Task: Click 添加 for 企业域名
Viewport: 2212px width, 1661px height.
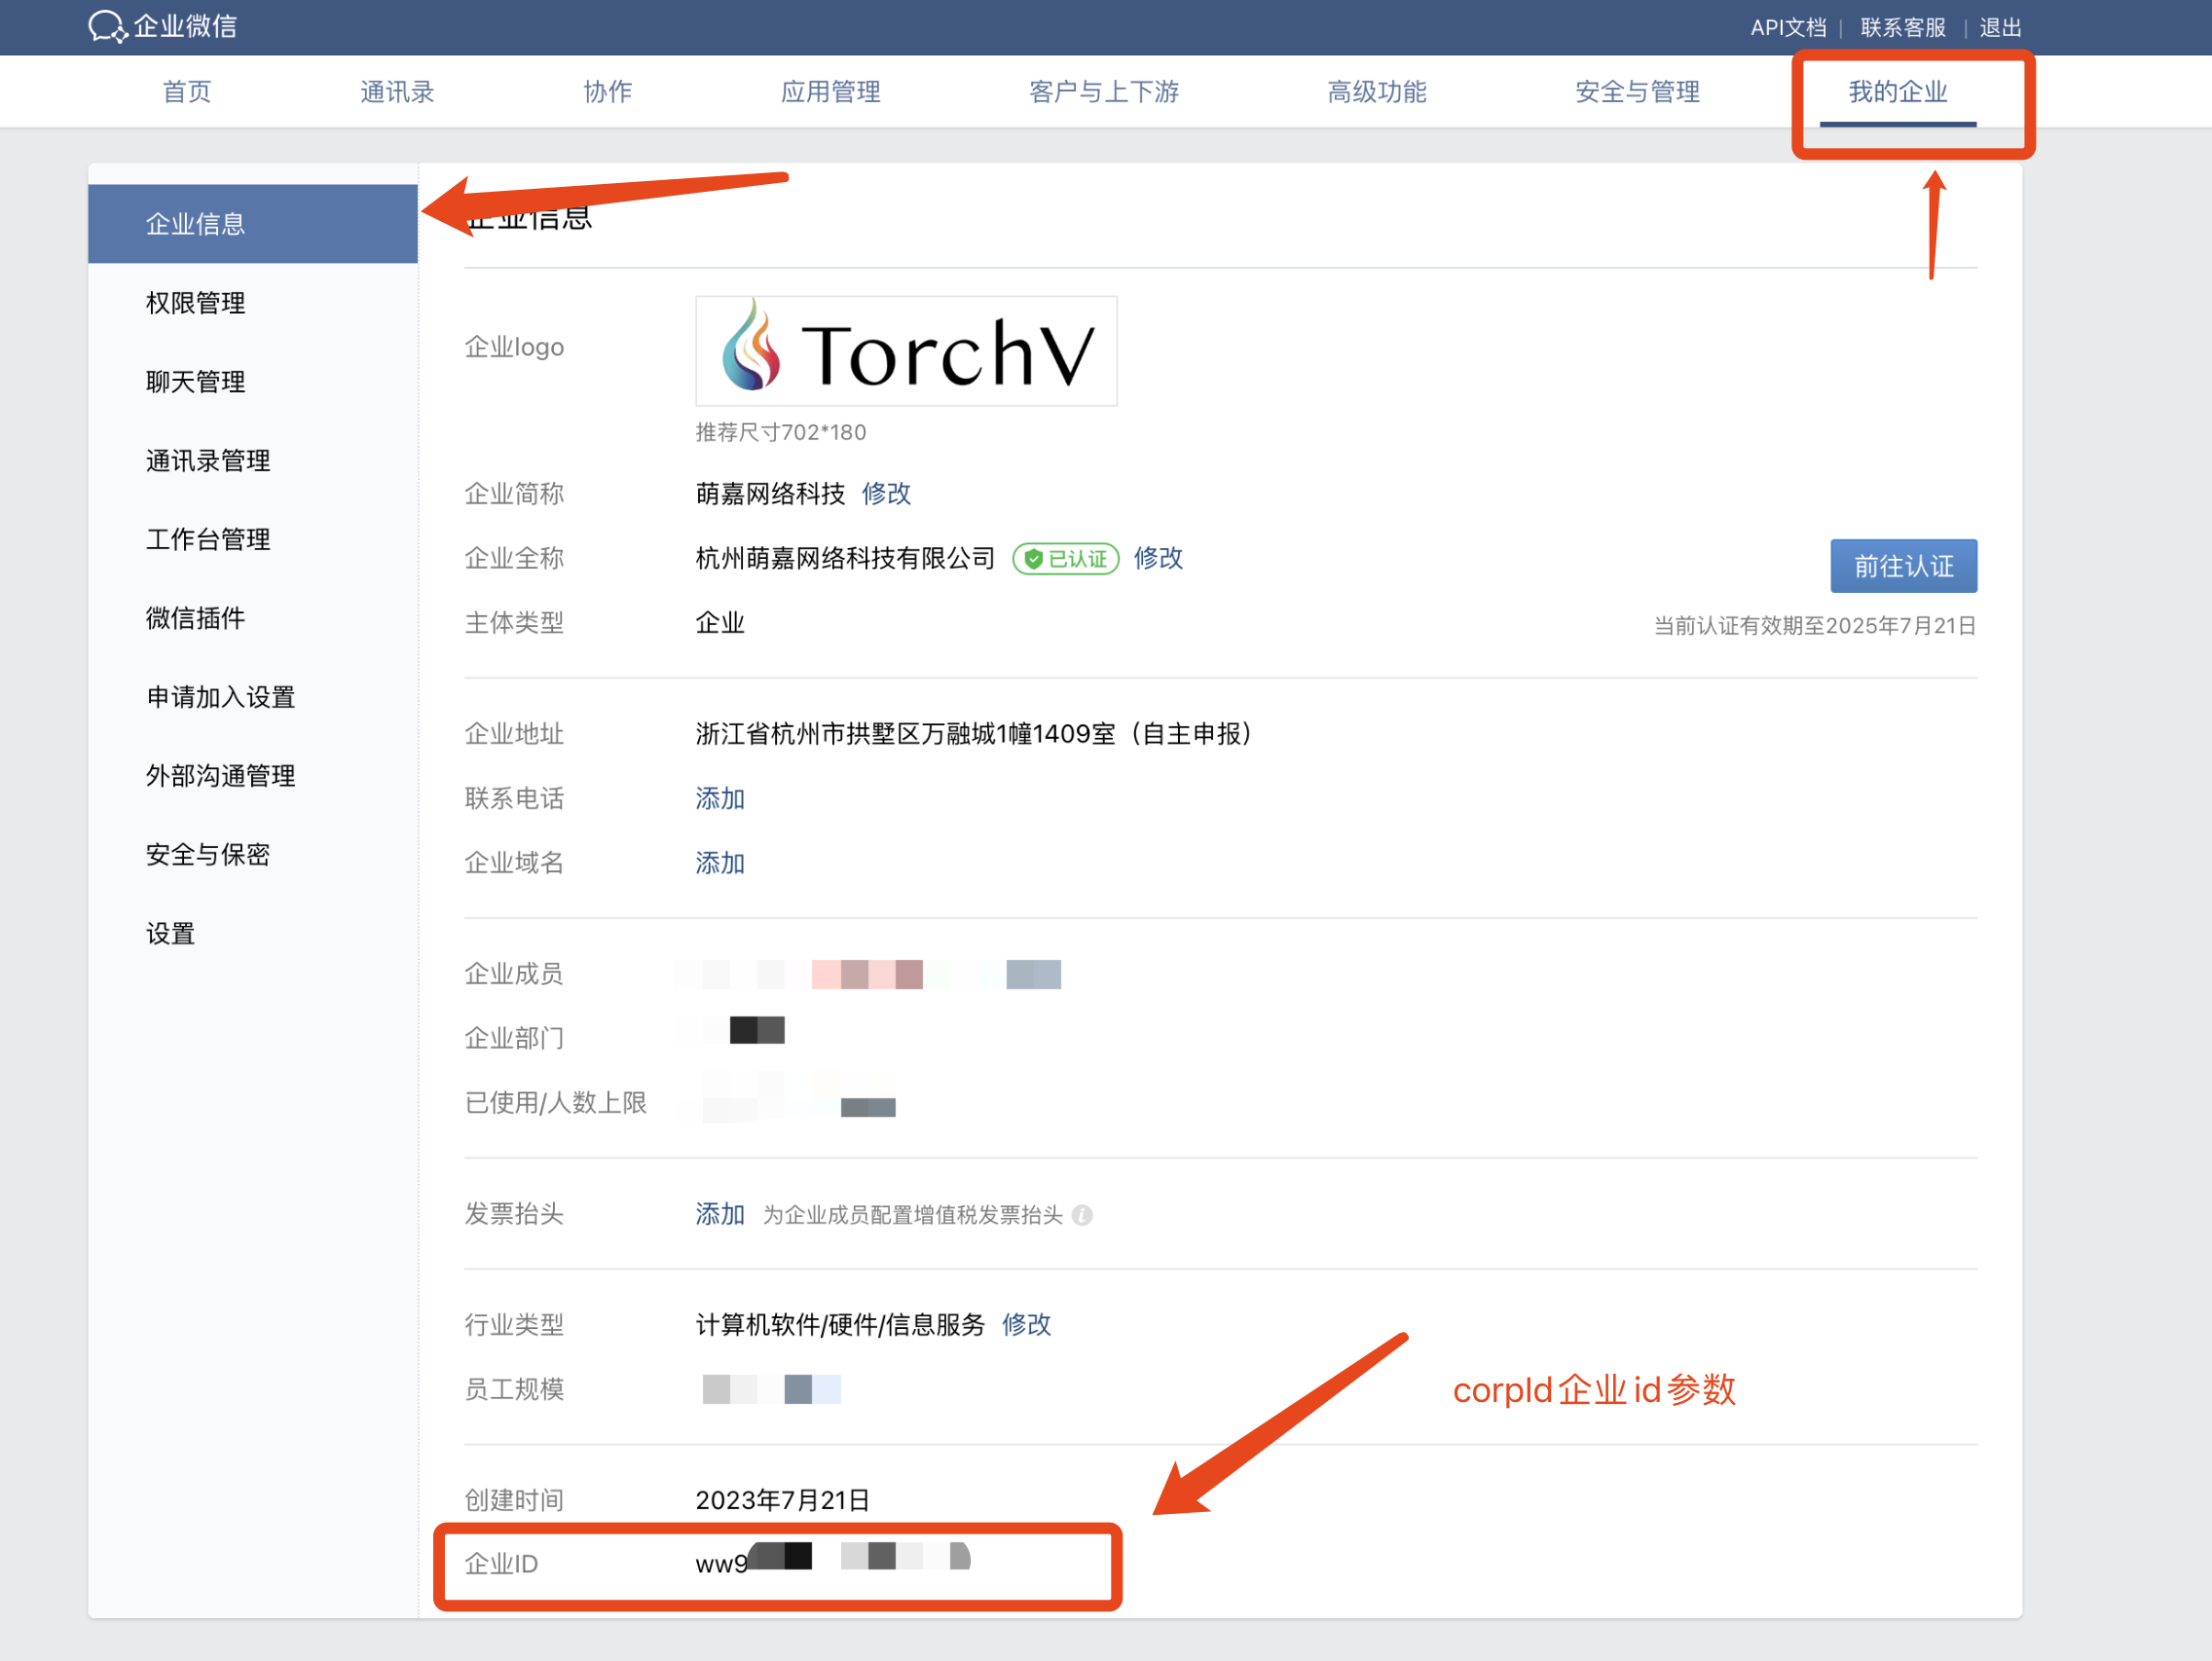Action: (720, 863)
